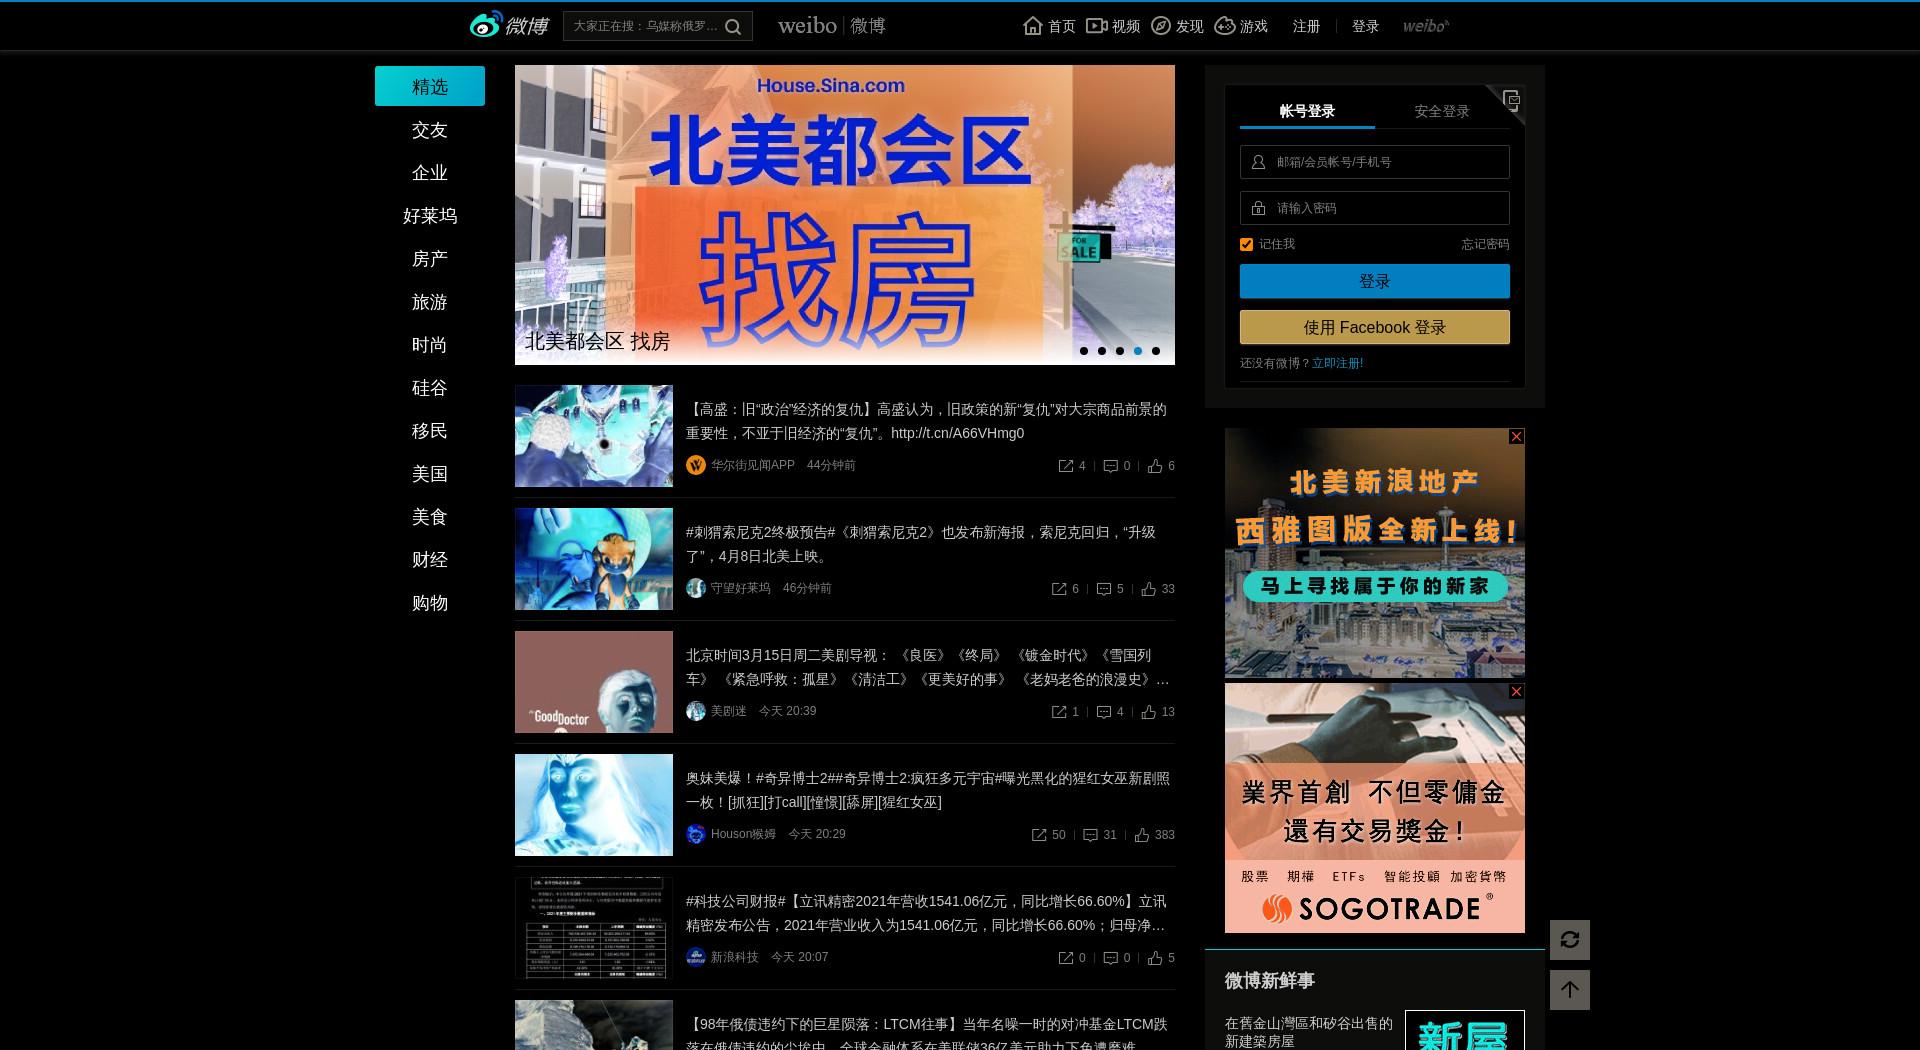
Task: Select 交友 category in sidebar
Action: click(430, 130)
